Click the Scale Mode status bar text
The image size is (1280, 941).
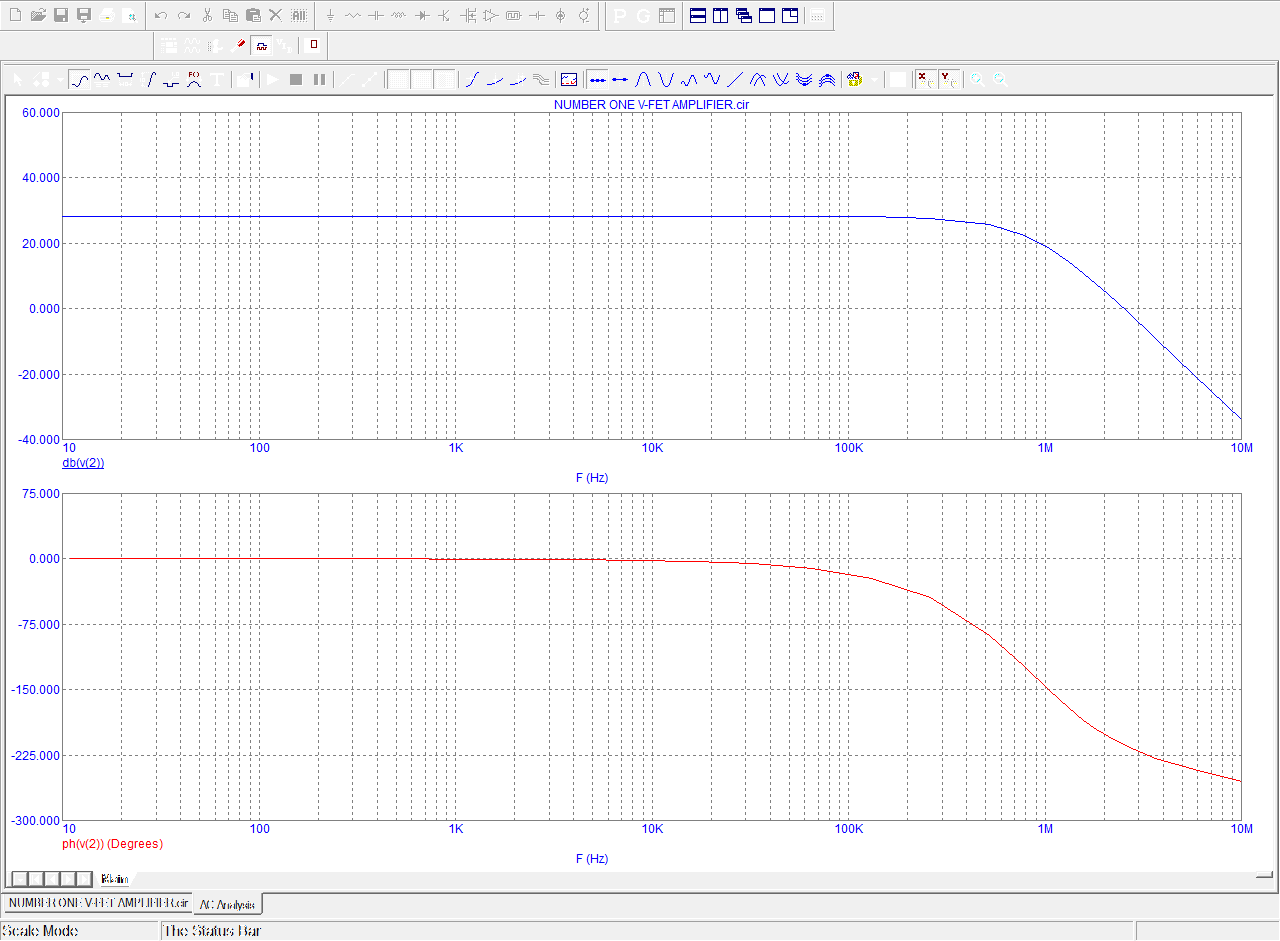[x=40, y=931]
